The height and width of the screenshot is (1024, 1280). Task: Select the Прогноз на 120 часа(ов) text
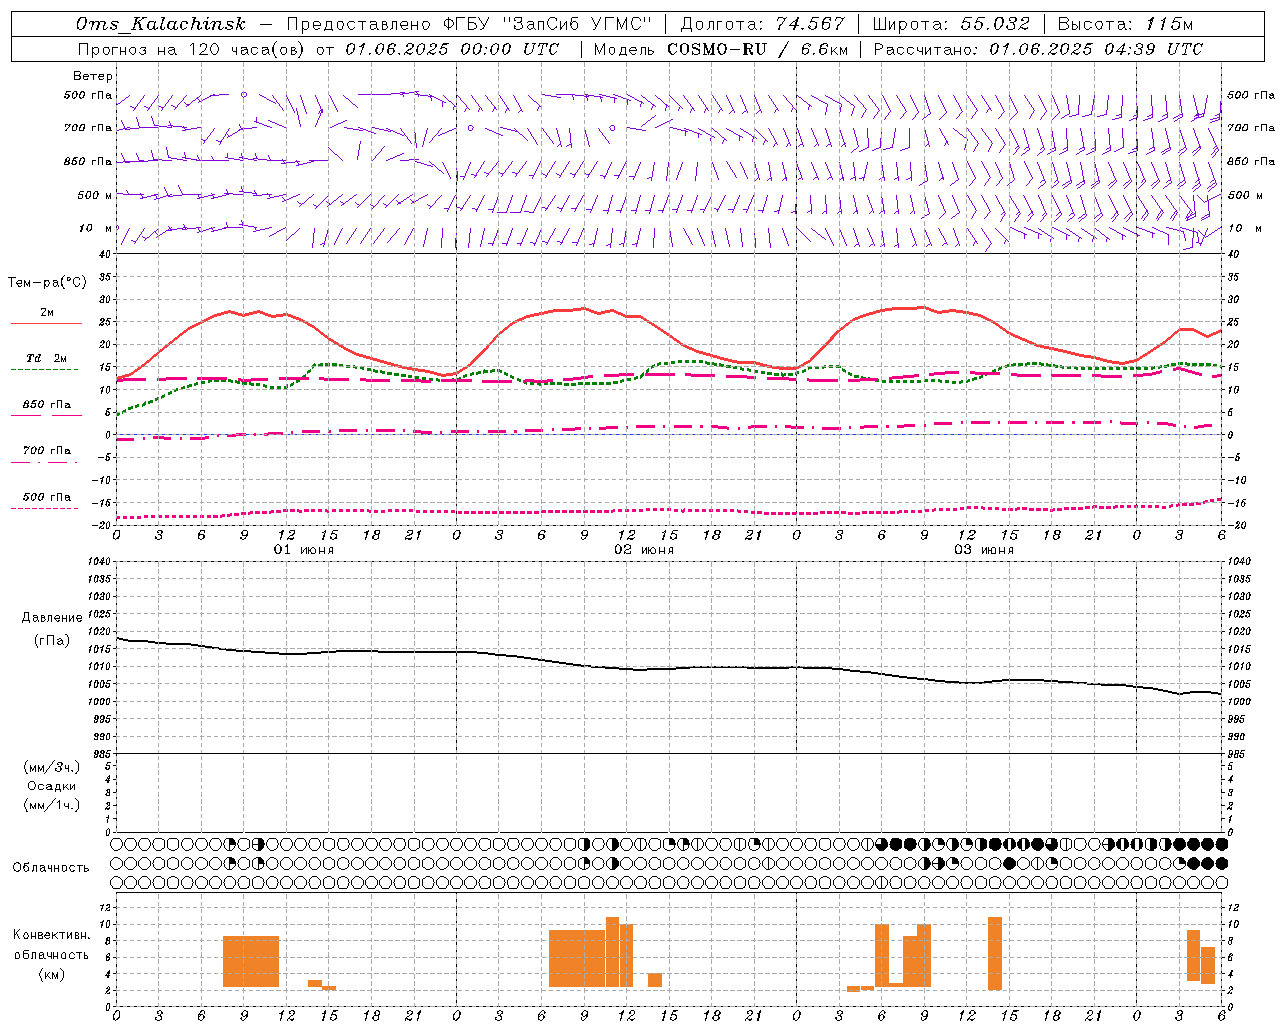(x=192, y=49)
